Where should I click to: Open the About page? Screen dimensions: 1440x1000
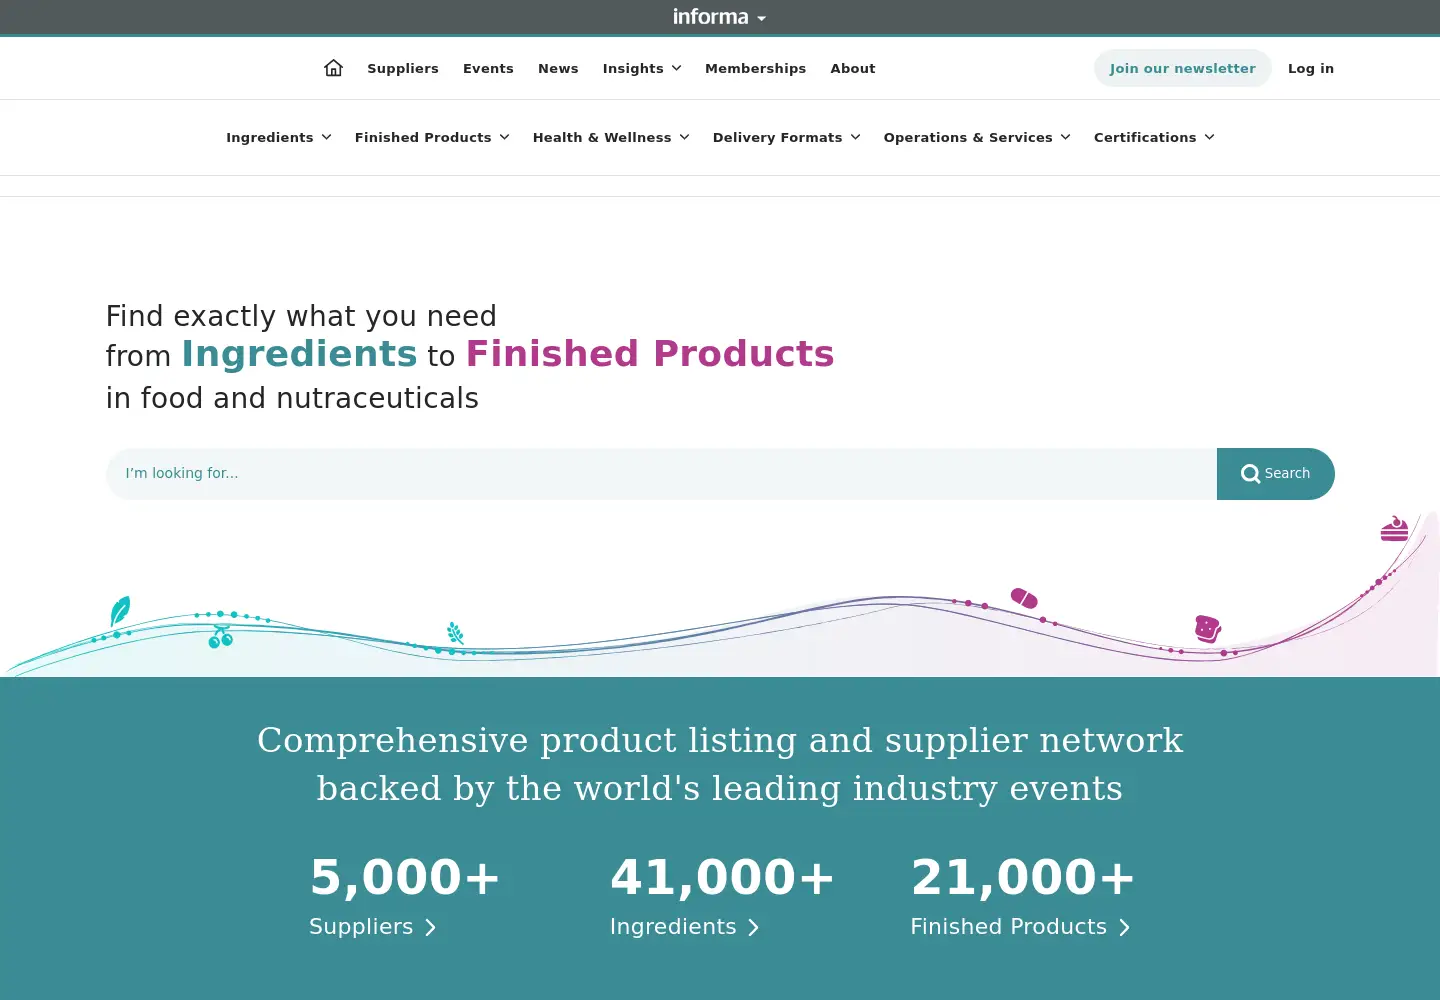853,68
